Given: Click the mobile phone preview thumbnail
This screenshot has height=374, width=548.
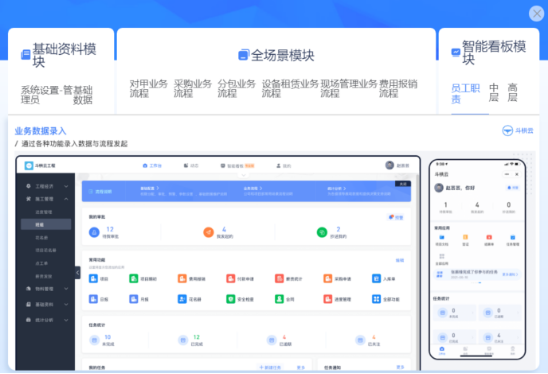Looking at the screenshot, I should click(477, 259).
